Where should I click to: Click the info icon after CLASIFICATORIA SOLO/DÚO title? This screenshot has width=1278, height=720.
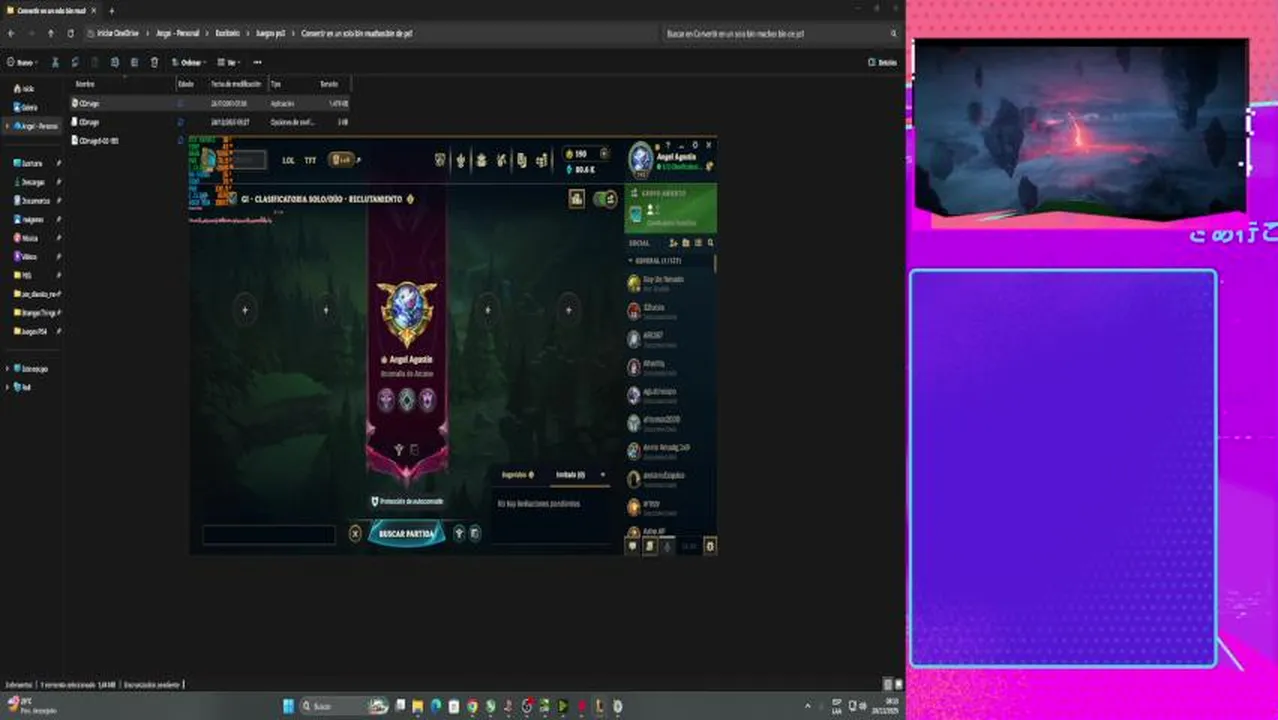pyautogui.click(x=410, y=199)
